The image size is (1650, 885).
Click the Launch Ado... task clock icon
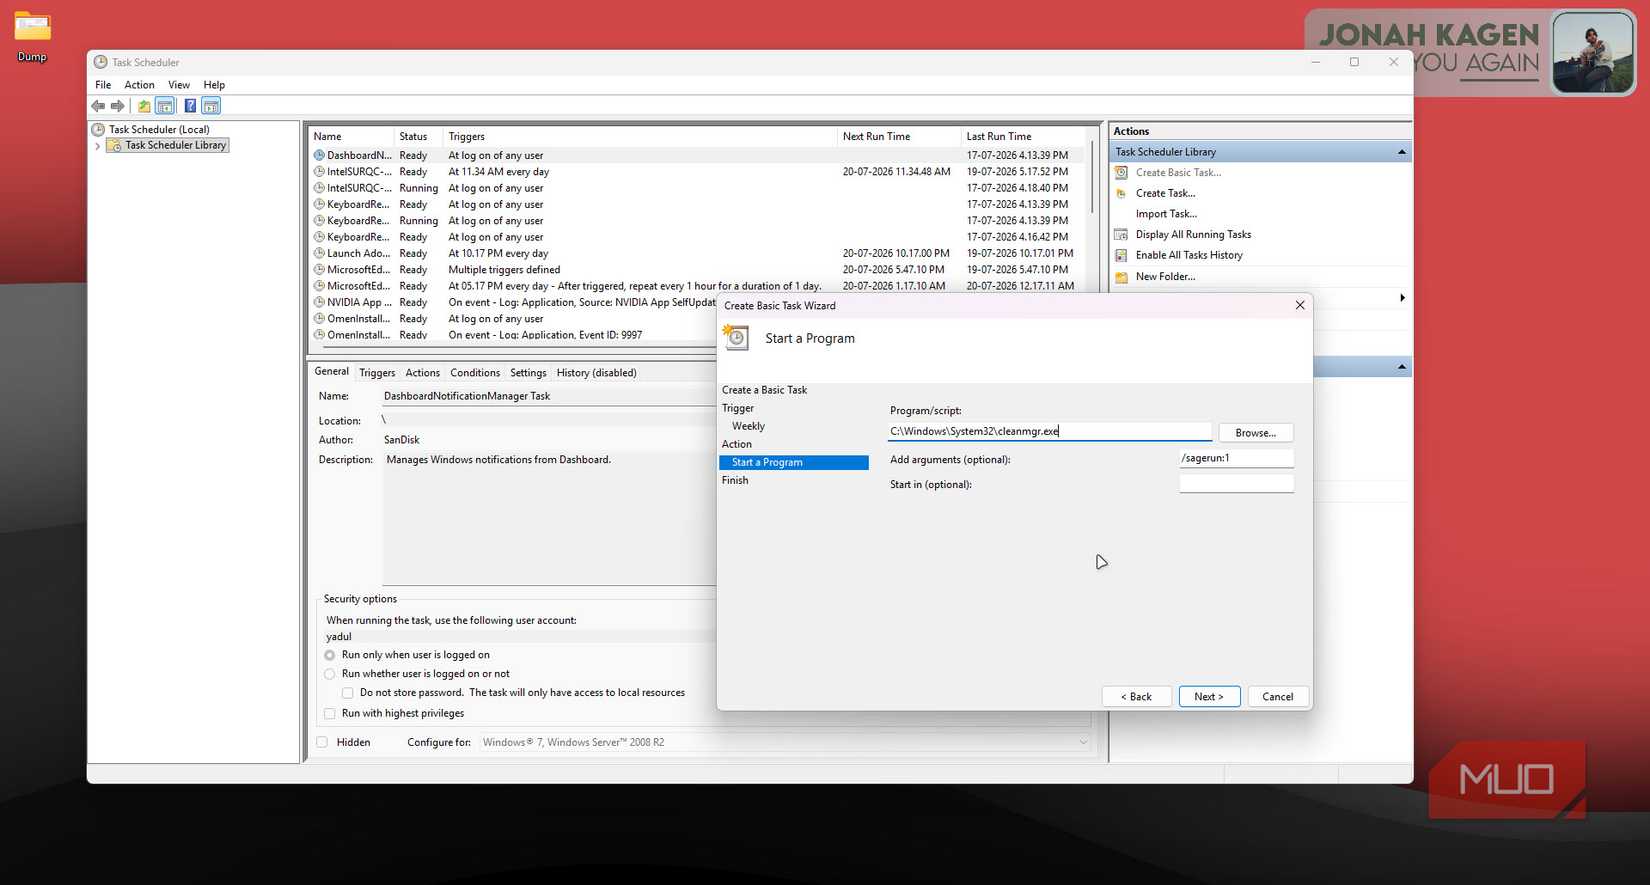319,254
